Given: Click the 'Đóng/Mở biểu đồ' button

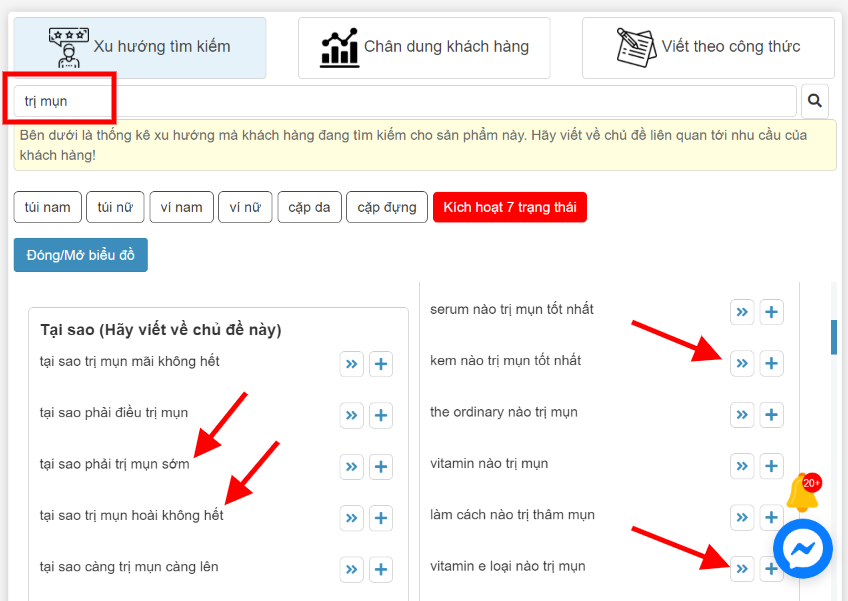Looking at the screenshot, I should click(x=81, y=255).
